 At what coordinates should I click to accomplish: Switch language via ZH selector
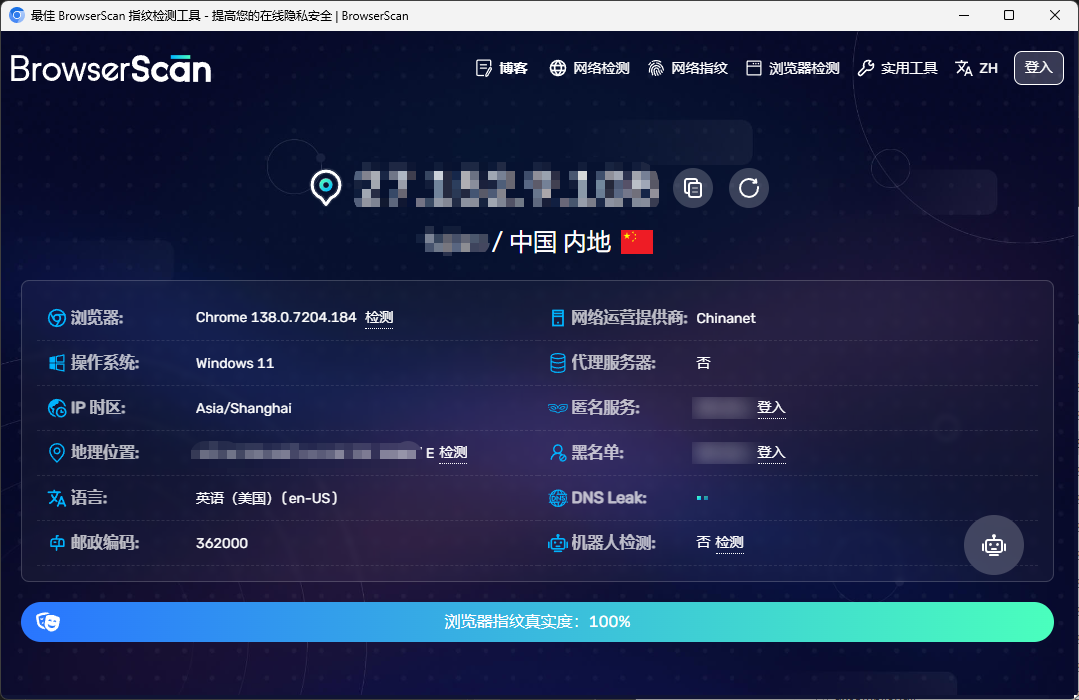coord(976,68)
